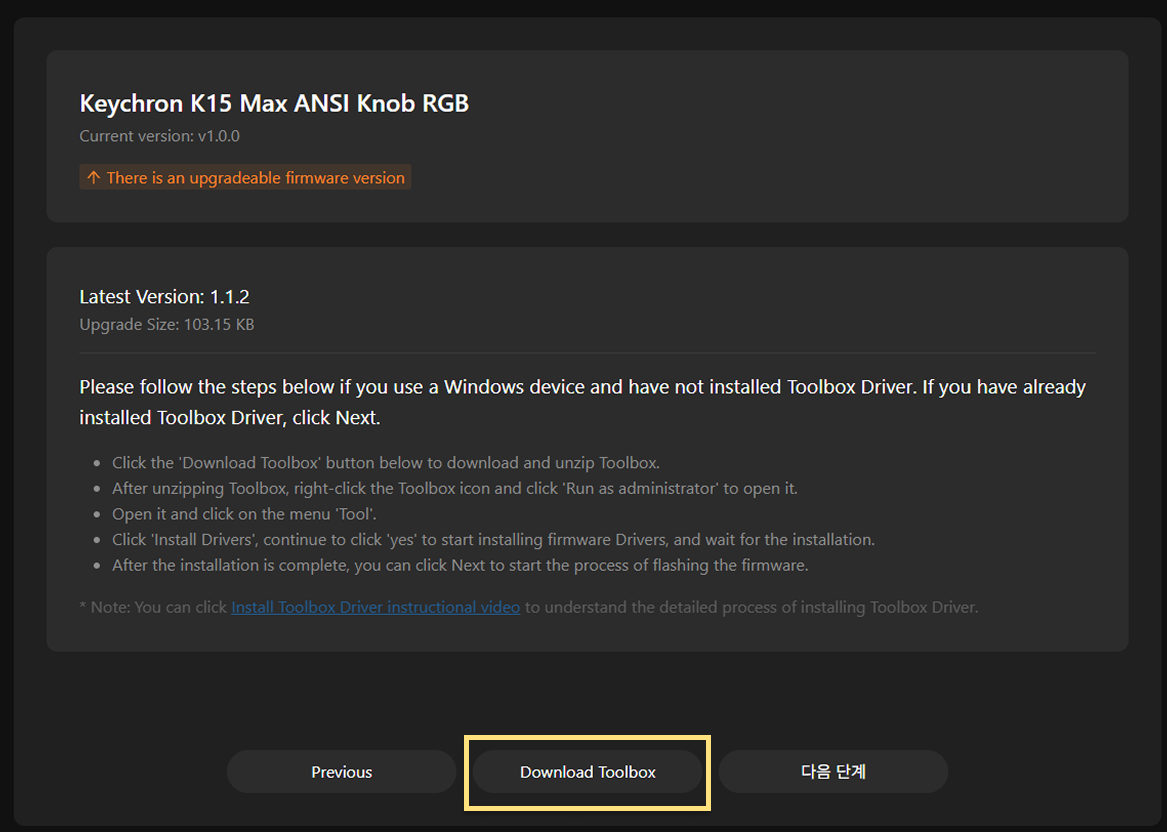The width and height of the screenshot is (1167, 832).
Task: Click the 'Install Drivers' instruction bullet
Action: tap(493, 540)
